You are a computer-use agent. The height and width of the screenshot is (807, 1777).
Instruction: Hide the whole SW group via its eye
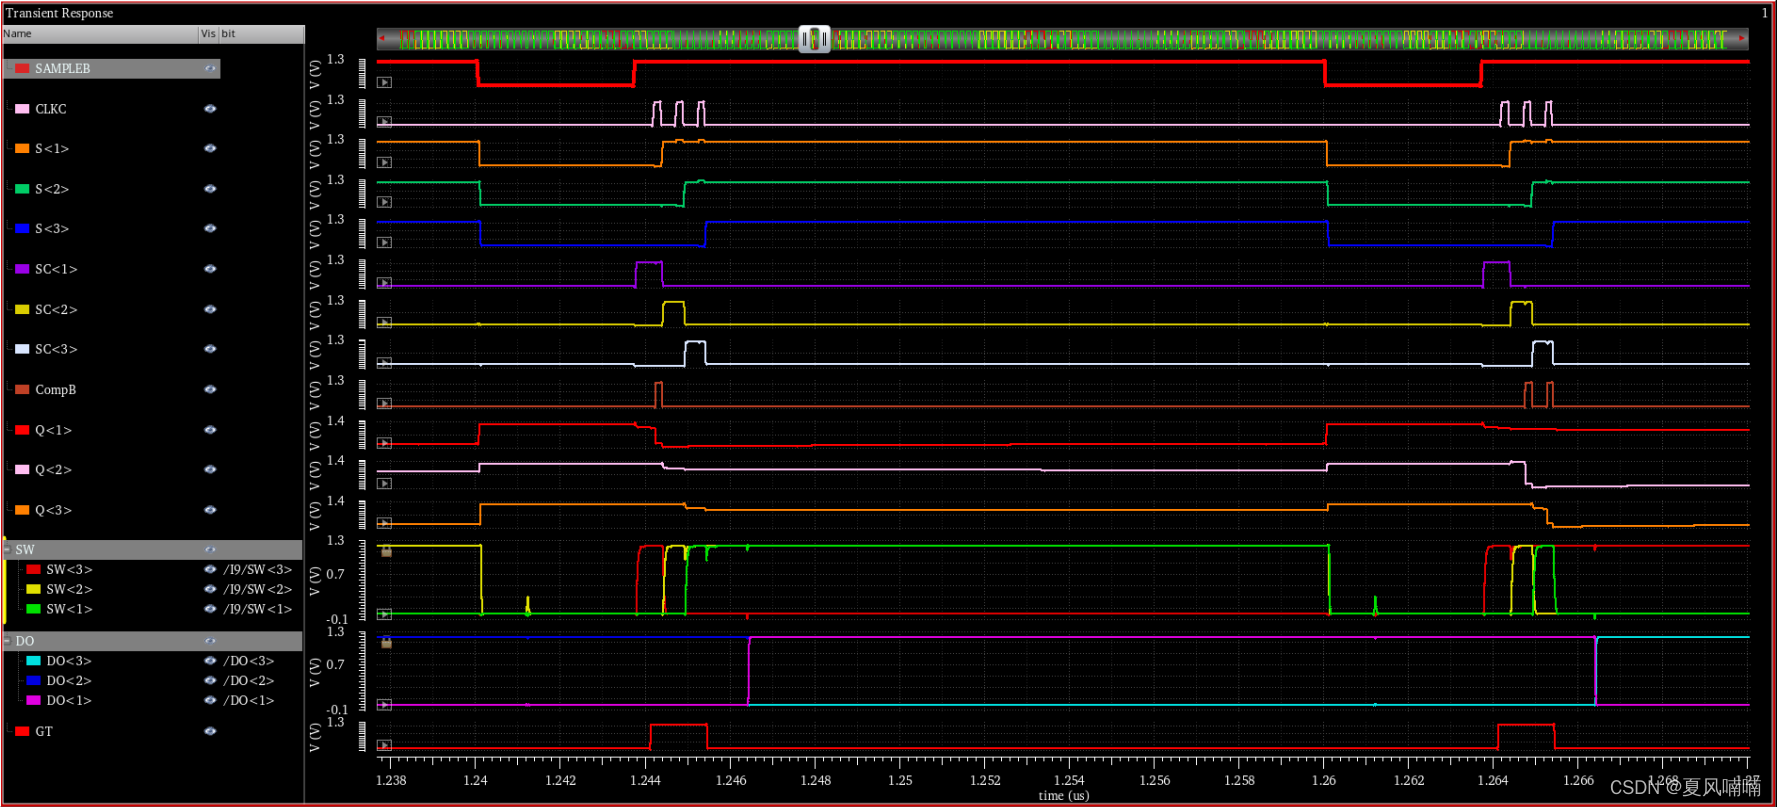point(210,549)
